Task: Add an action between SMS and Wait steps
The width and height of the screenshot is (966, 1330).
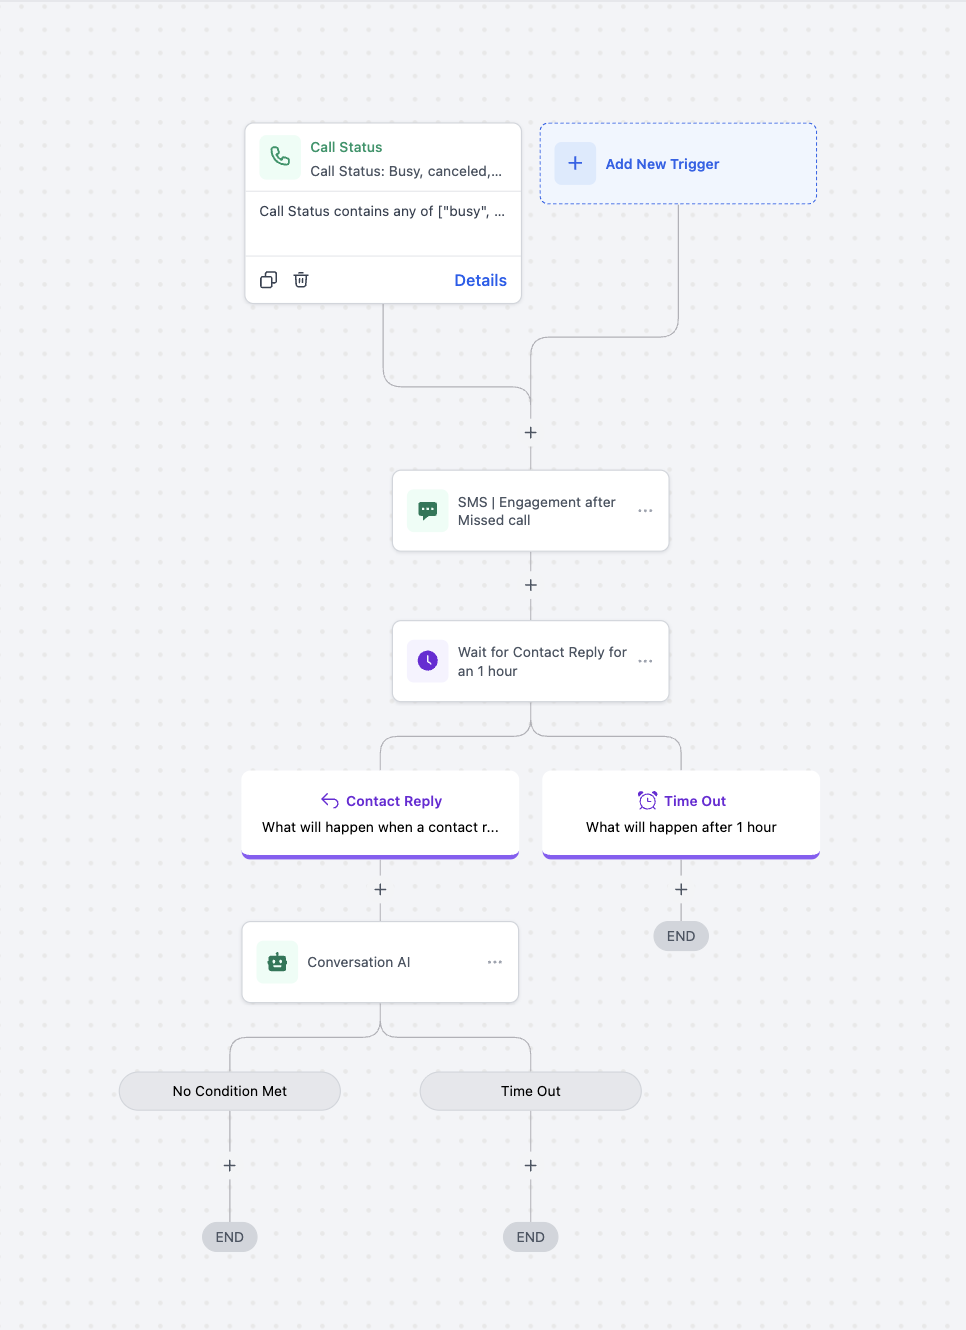Action: click(530, 585)
